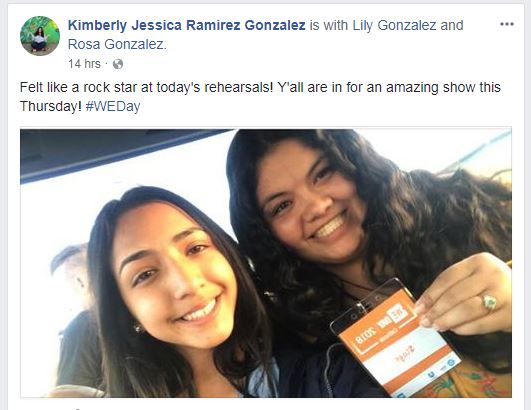
Task: Visit tagged friend Rosa Gonzalez's profile
Action: tap(116, 44)
